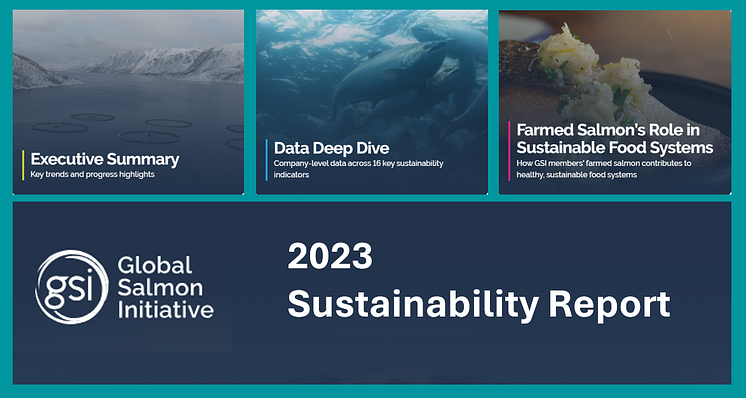This screenshot has width=746, height=398.
Task: Click the salmon fish in the underwater image
Action: pos(390,71)
